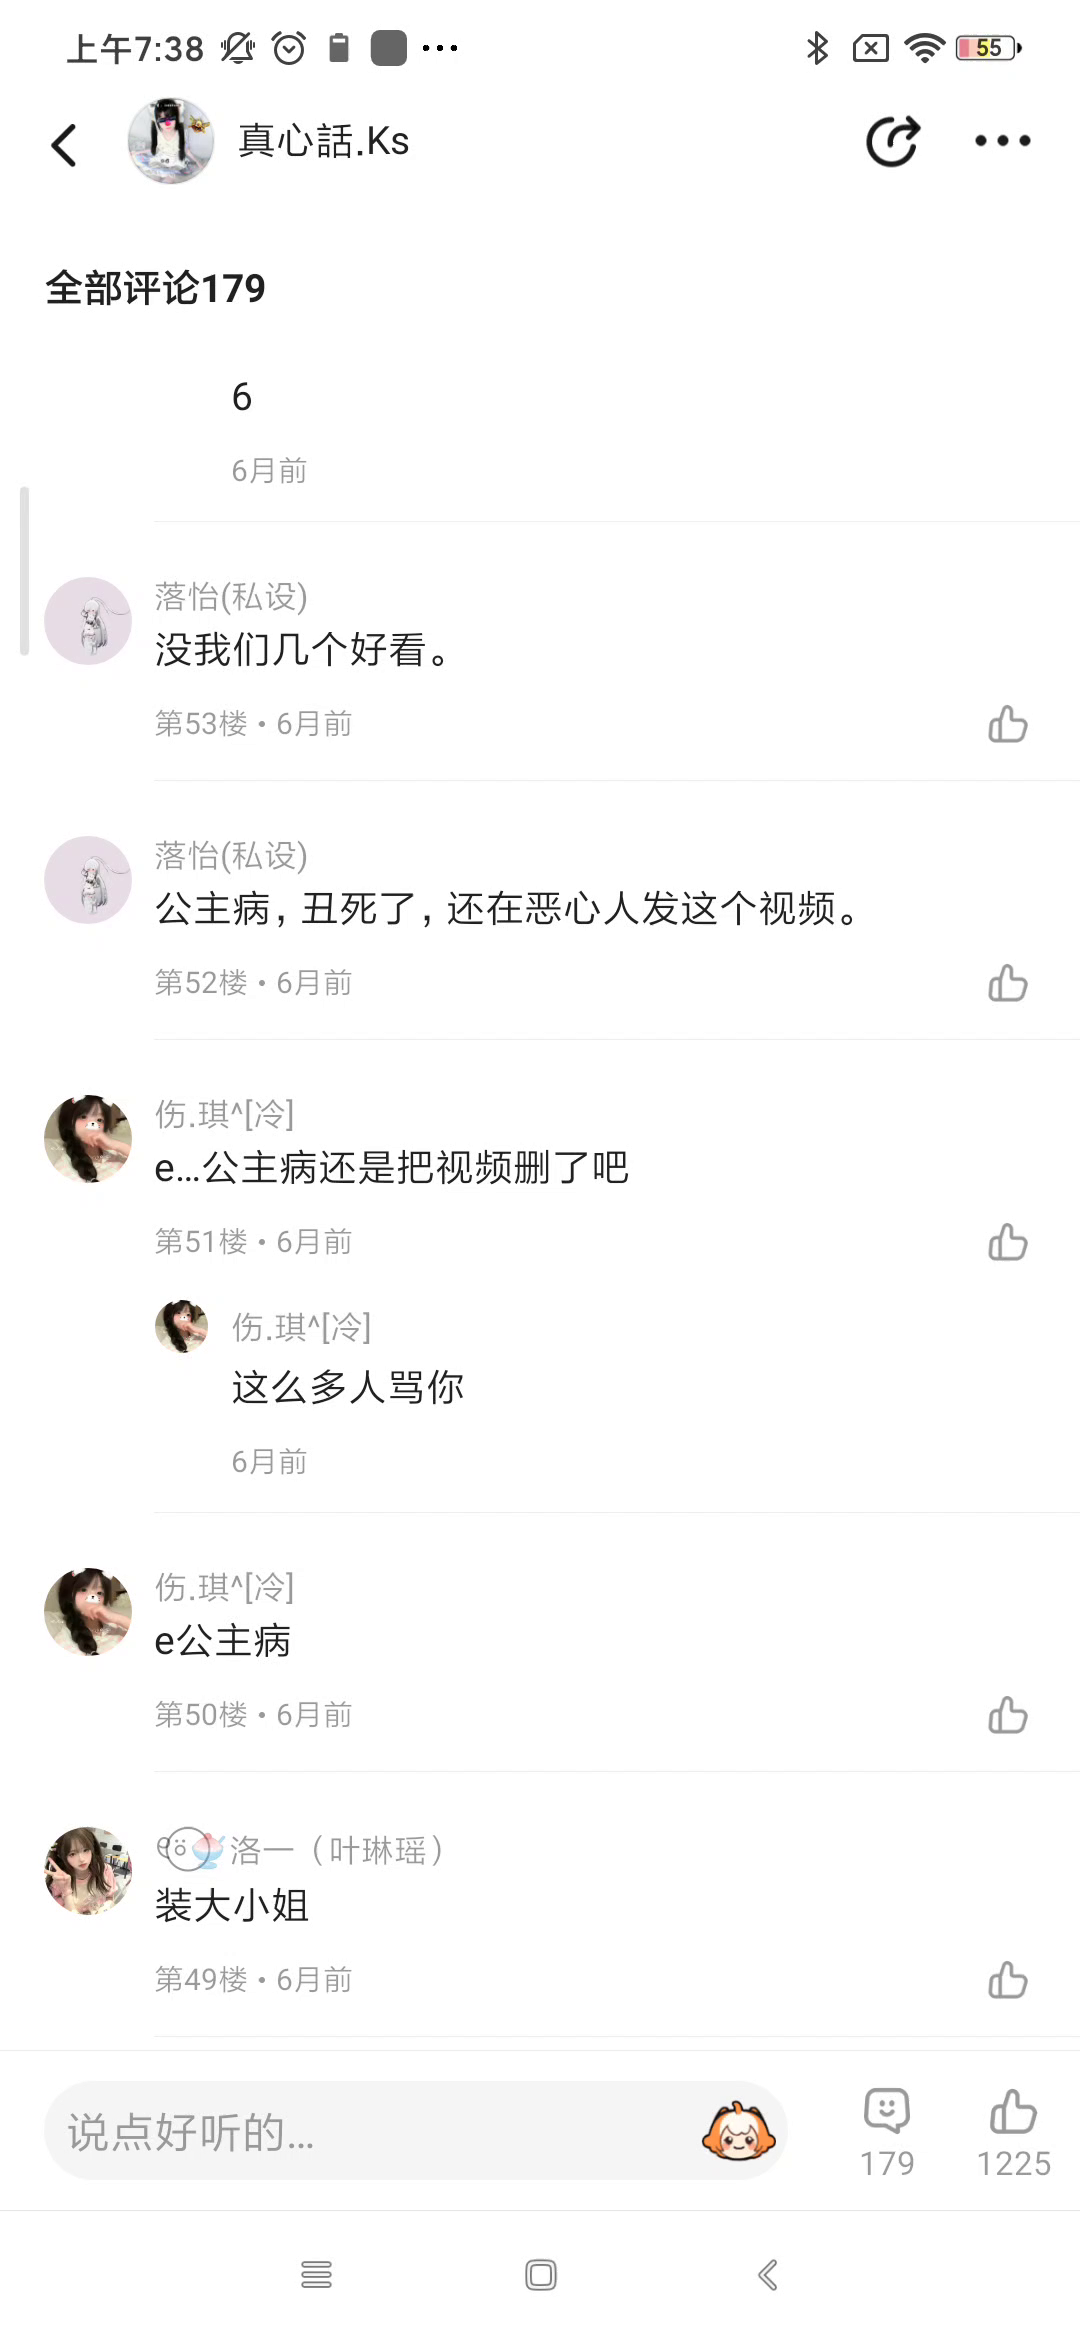Open author 真心話.Ks profile avatar
The height and width of the screenshot is (2340, 1080).
(x=171, y=141)
